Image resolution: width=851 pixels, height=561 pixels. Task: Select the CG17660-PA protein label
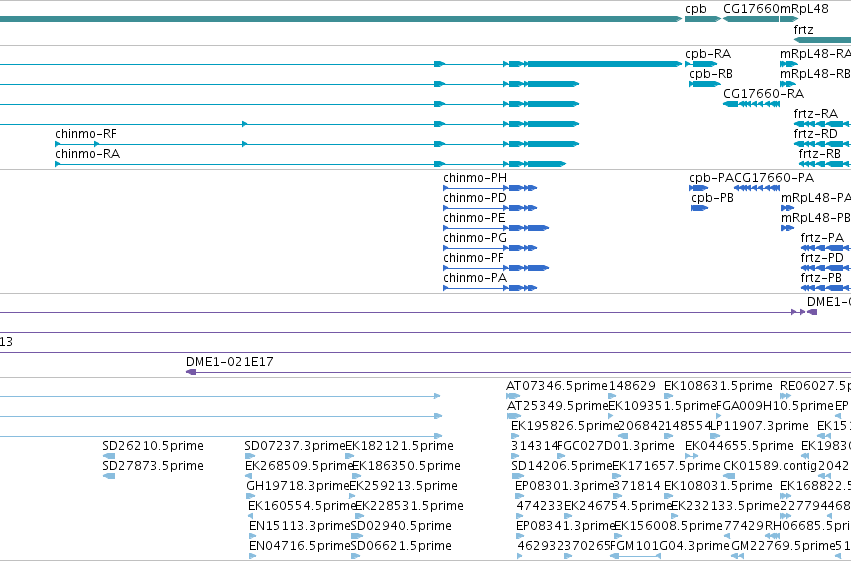click(774, 178)
